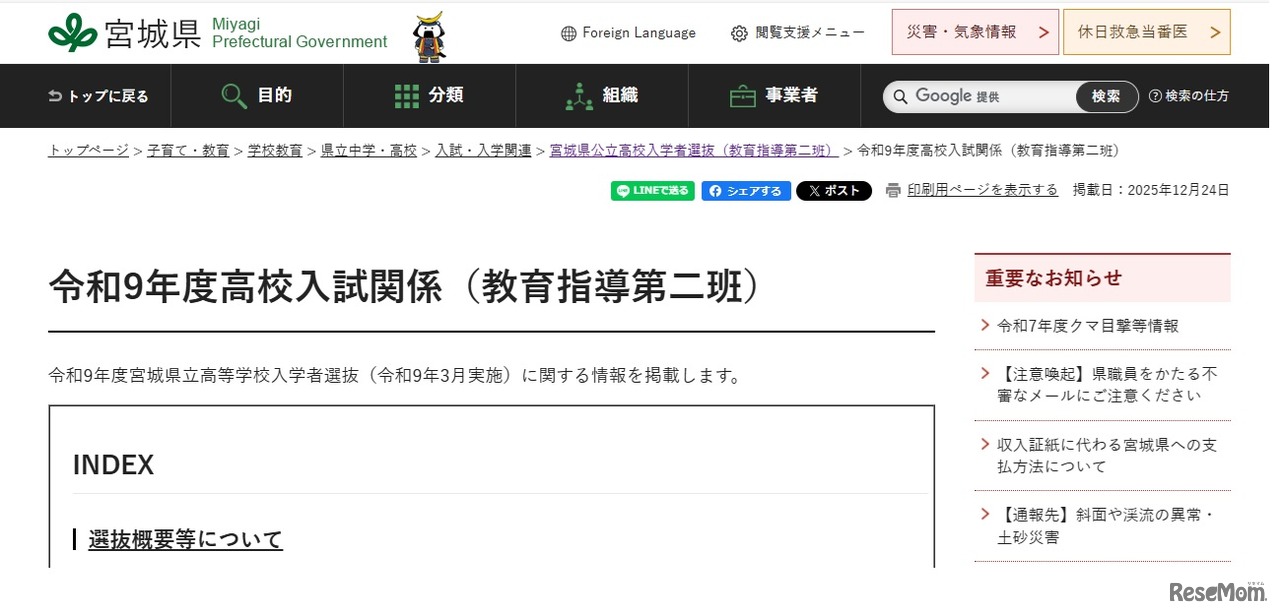The height and width of the screenshot is (615, 1280).
Task: Select the 事業者 business icon
Action: [741, 95]
